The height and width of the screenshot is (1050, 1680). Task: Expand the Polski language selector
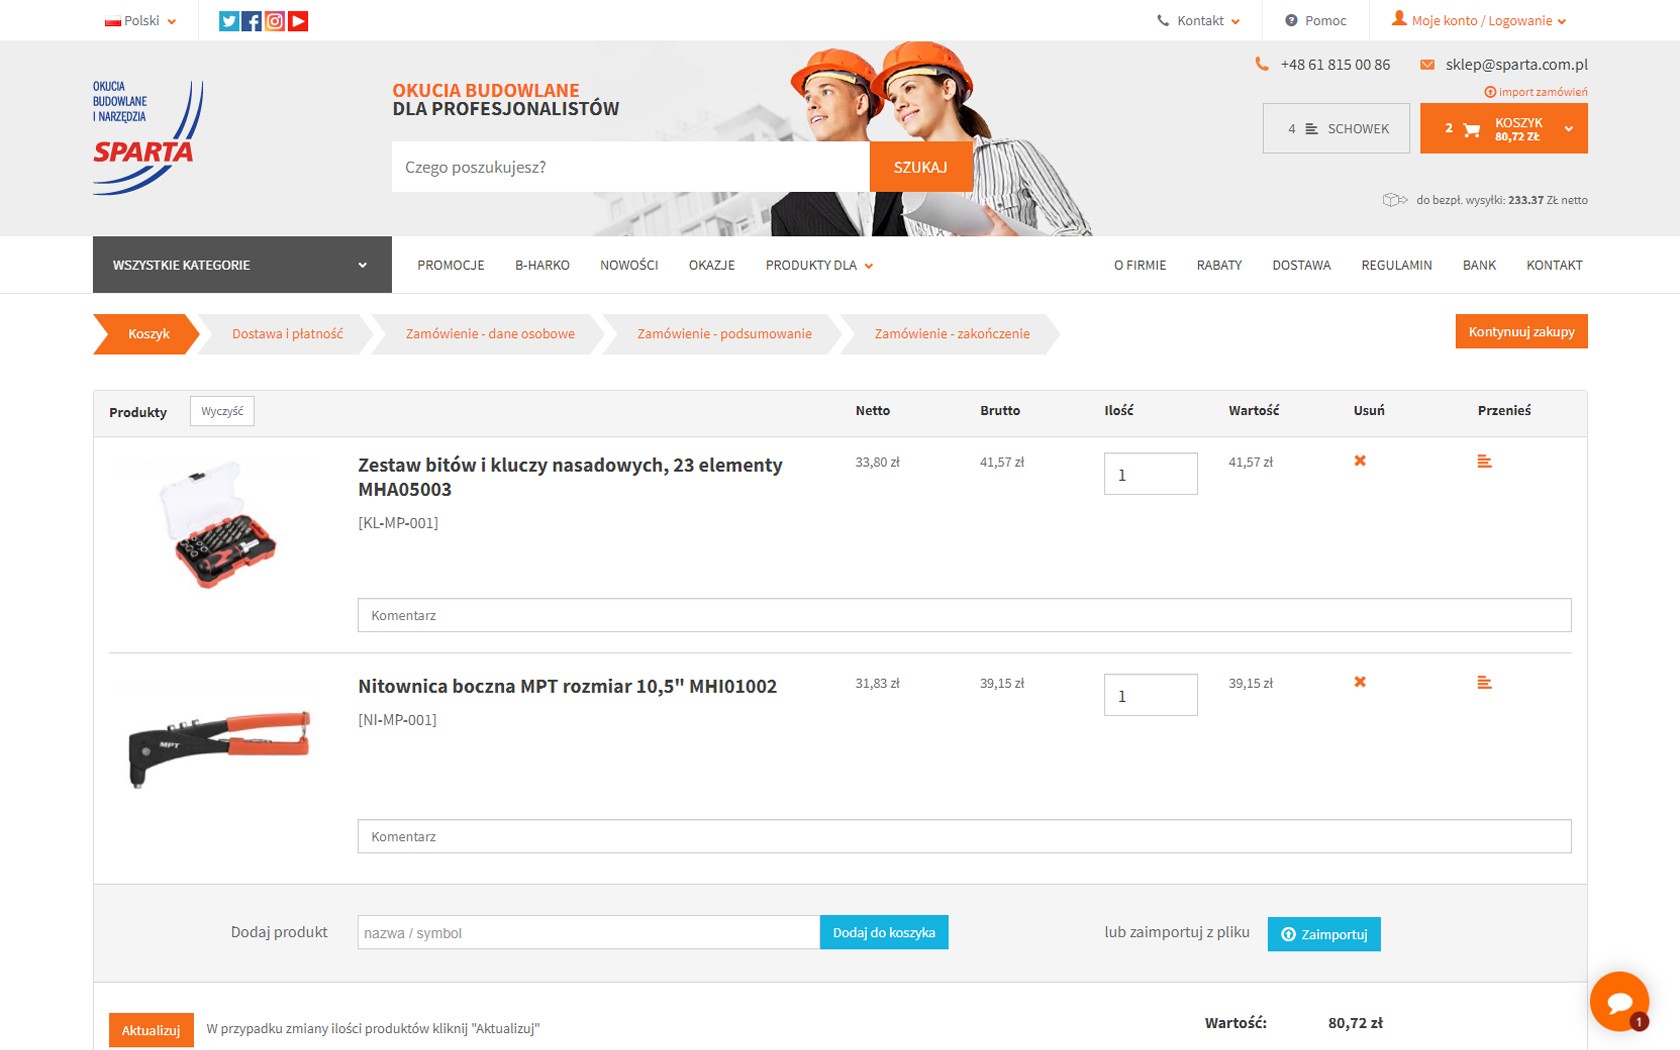(141, 21)
